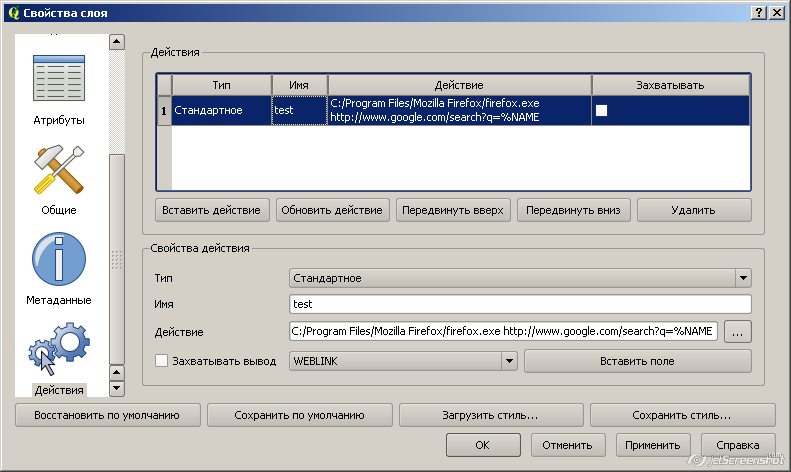Click the sidebar scrollbar thumb
The image size is (791, 472).
[x=117, y=259]
